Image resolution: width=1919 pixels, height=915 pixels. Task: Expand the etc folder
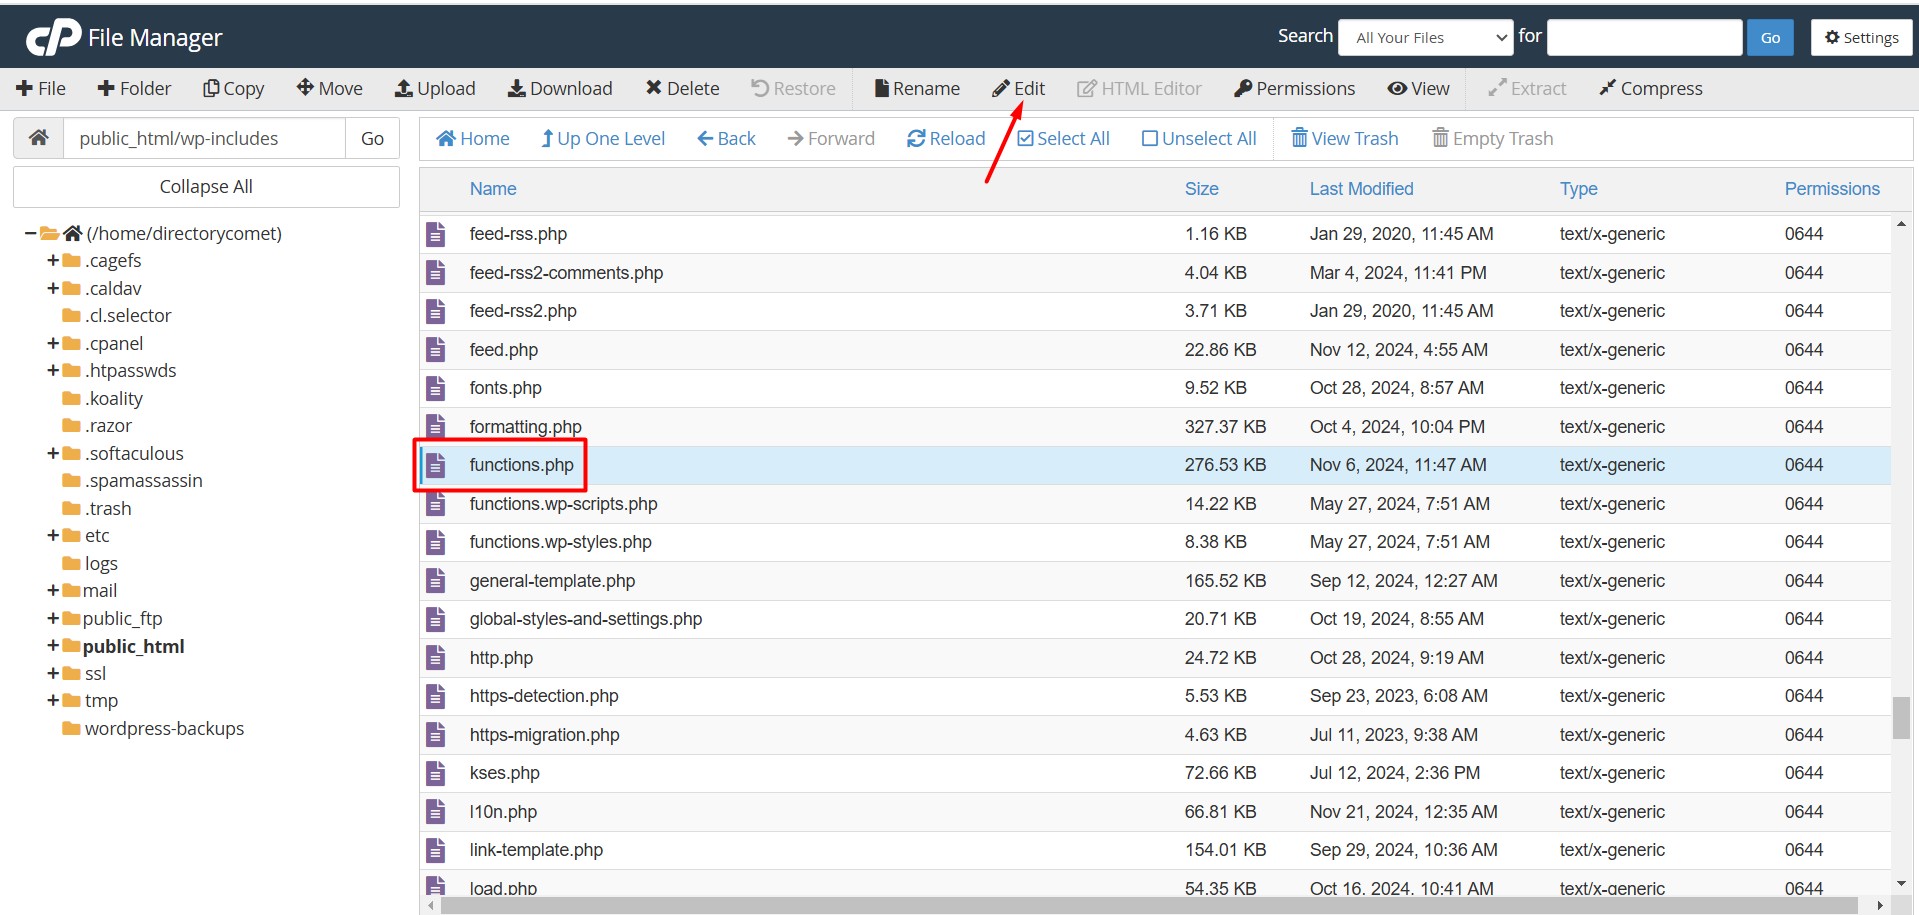53,535
